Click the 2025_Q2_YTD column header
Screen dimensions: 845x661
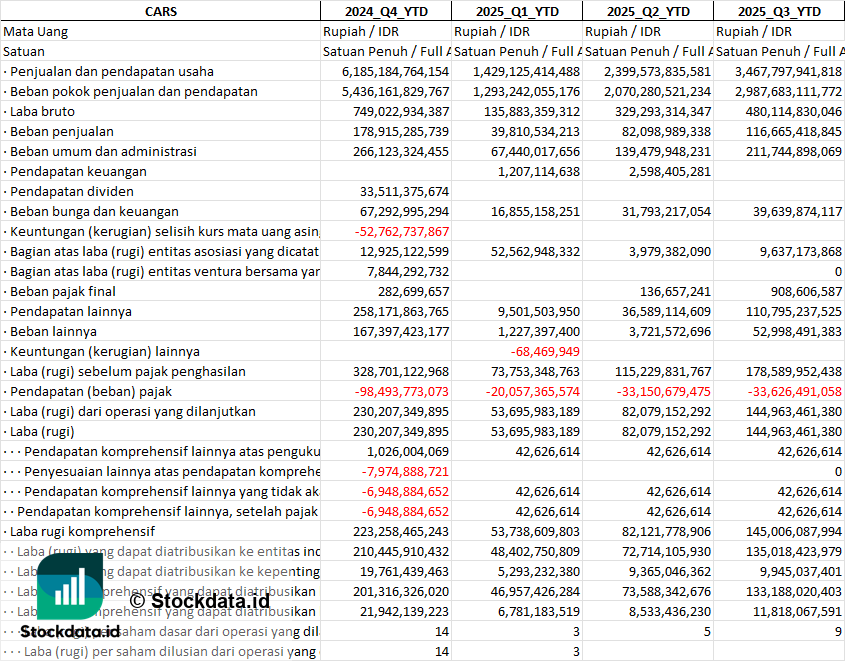648,11
